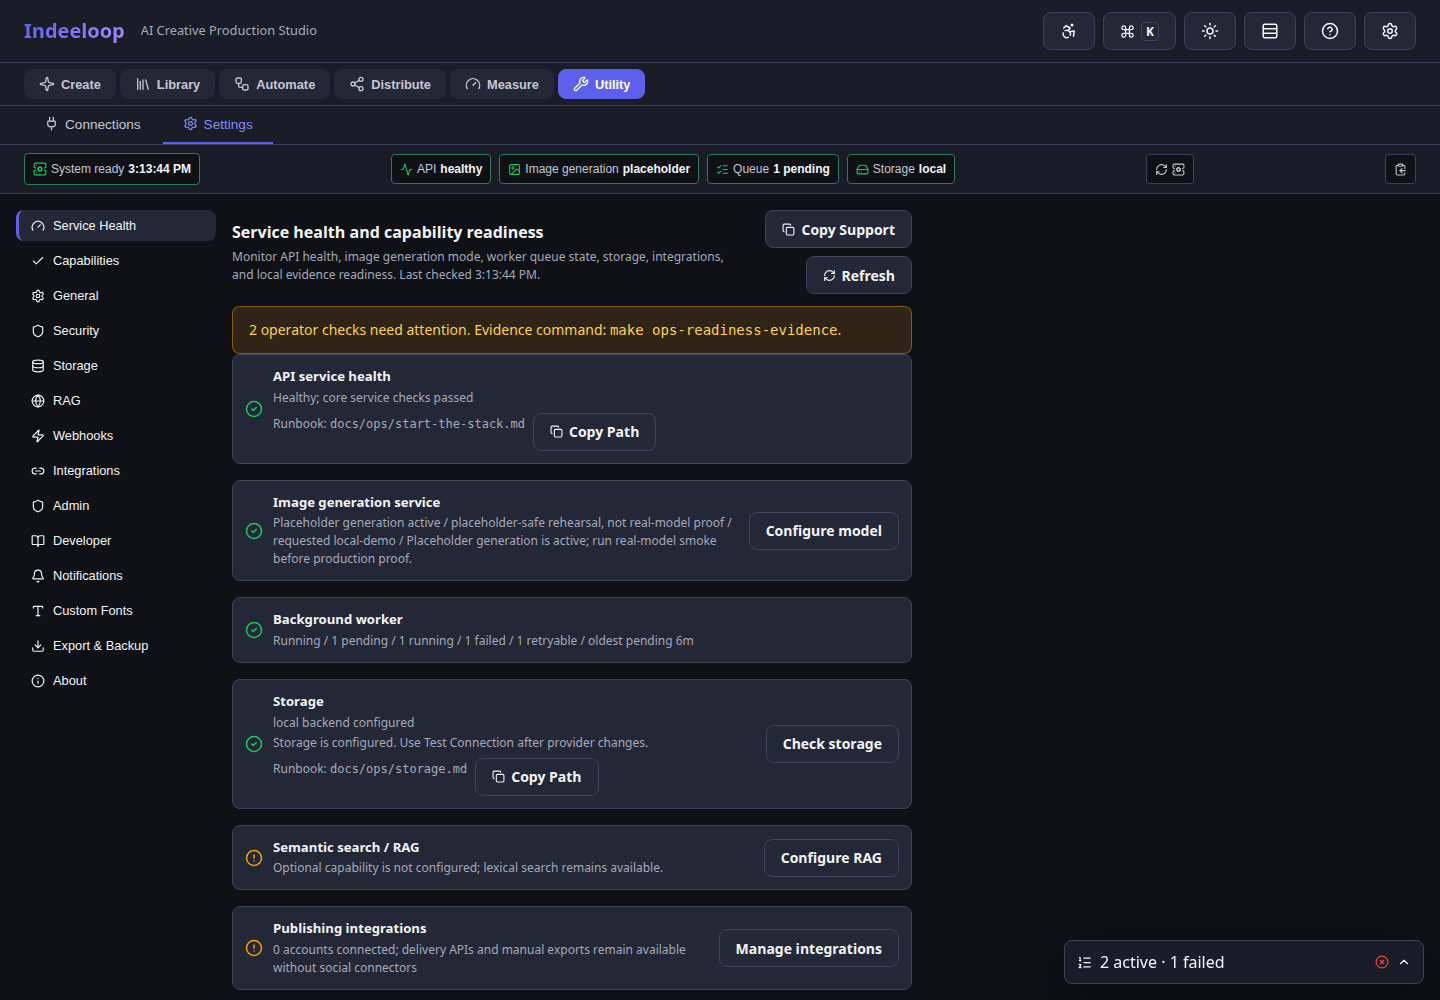Open the Library tab

pyautogui.click(x=168, y=85)
